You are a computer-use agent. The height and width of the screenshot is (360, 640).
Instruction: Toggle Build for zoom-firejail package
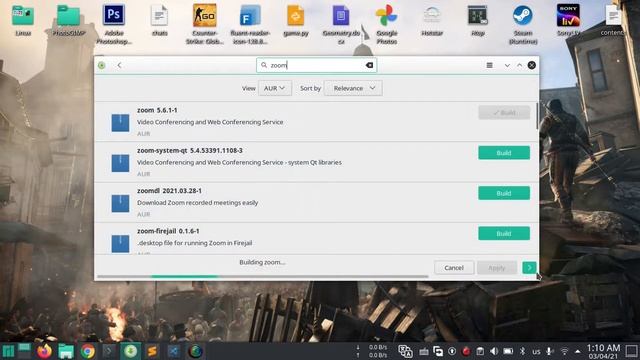(504, 233)
